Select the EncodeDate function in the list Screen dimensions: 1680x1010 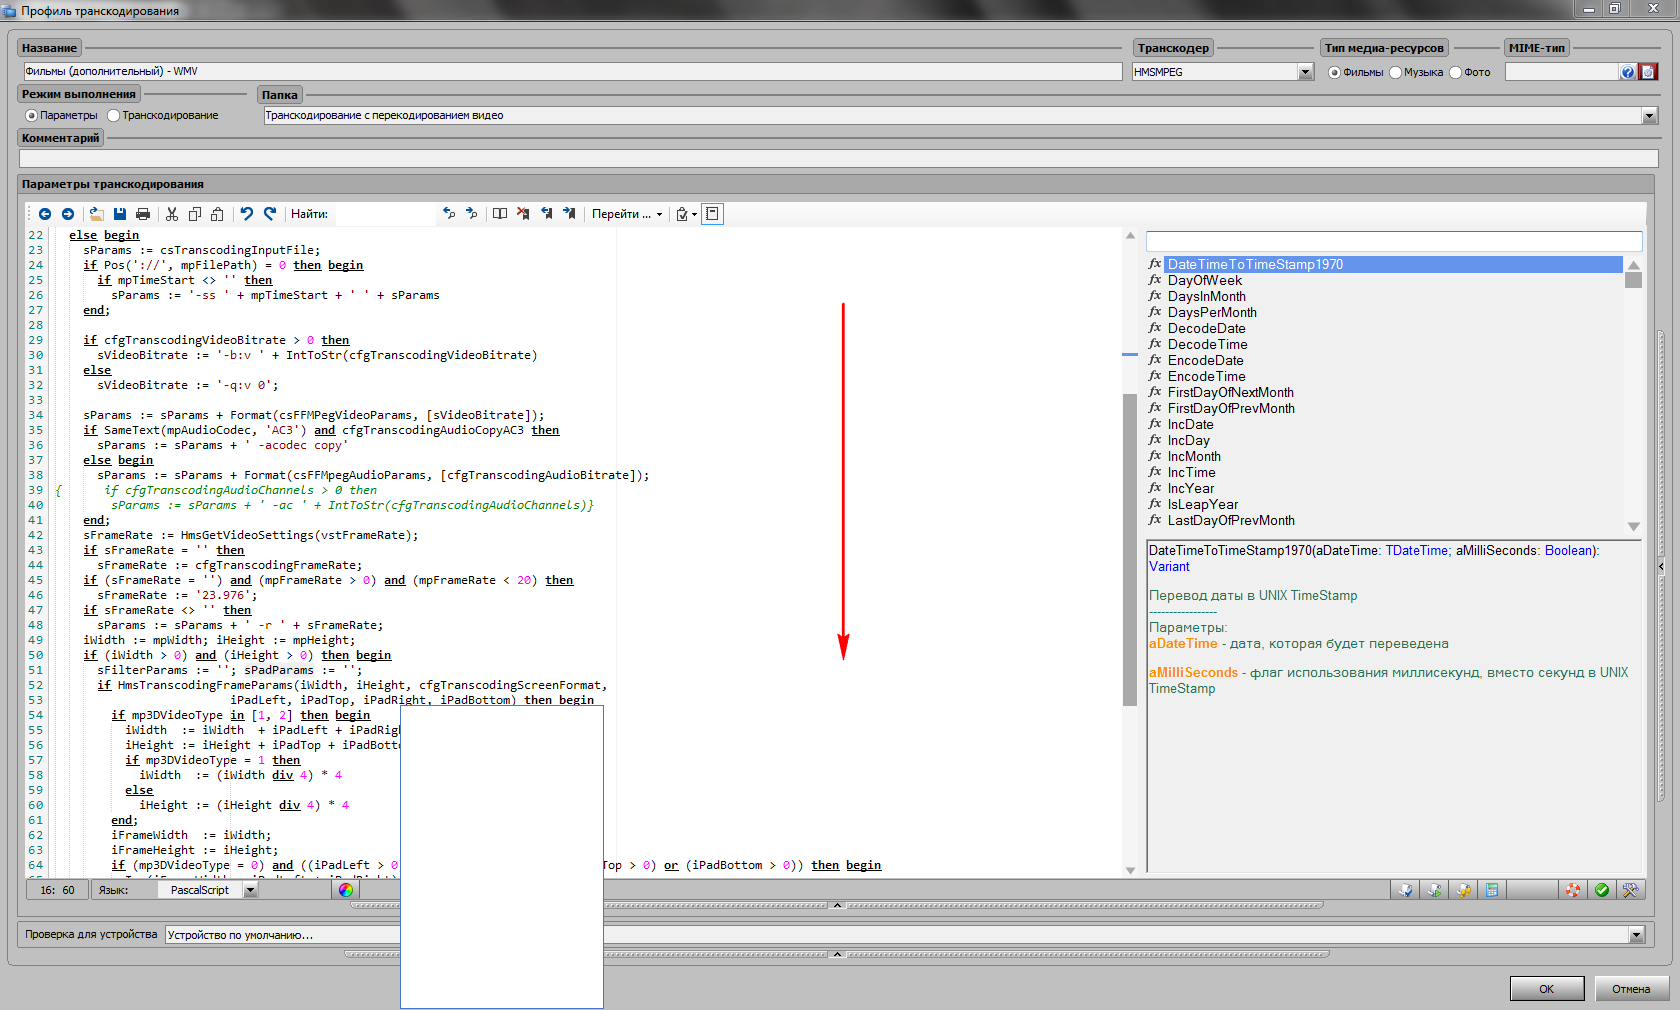1205,361
